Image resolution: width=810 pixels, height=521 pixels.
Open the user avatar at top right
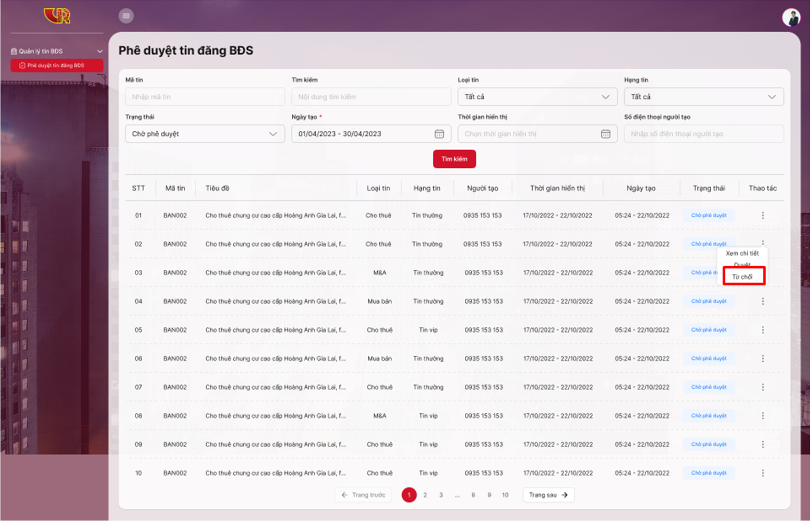[x=790, y=17]
